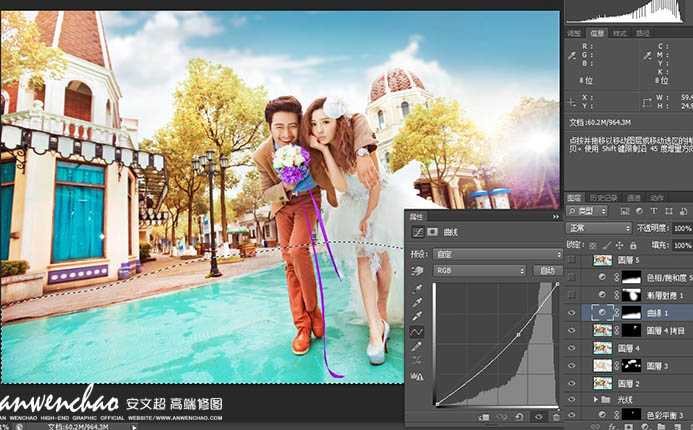Viewport: 693px width, 430px height.
Task: Click the midpoint on the curve
Action: 519,335
